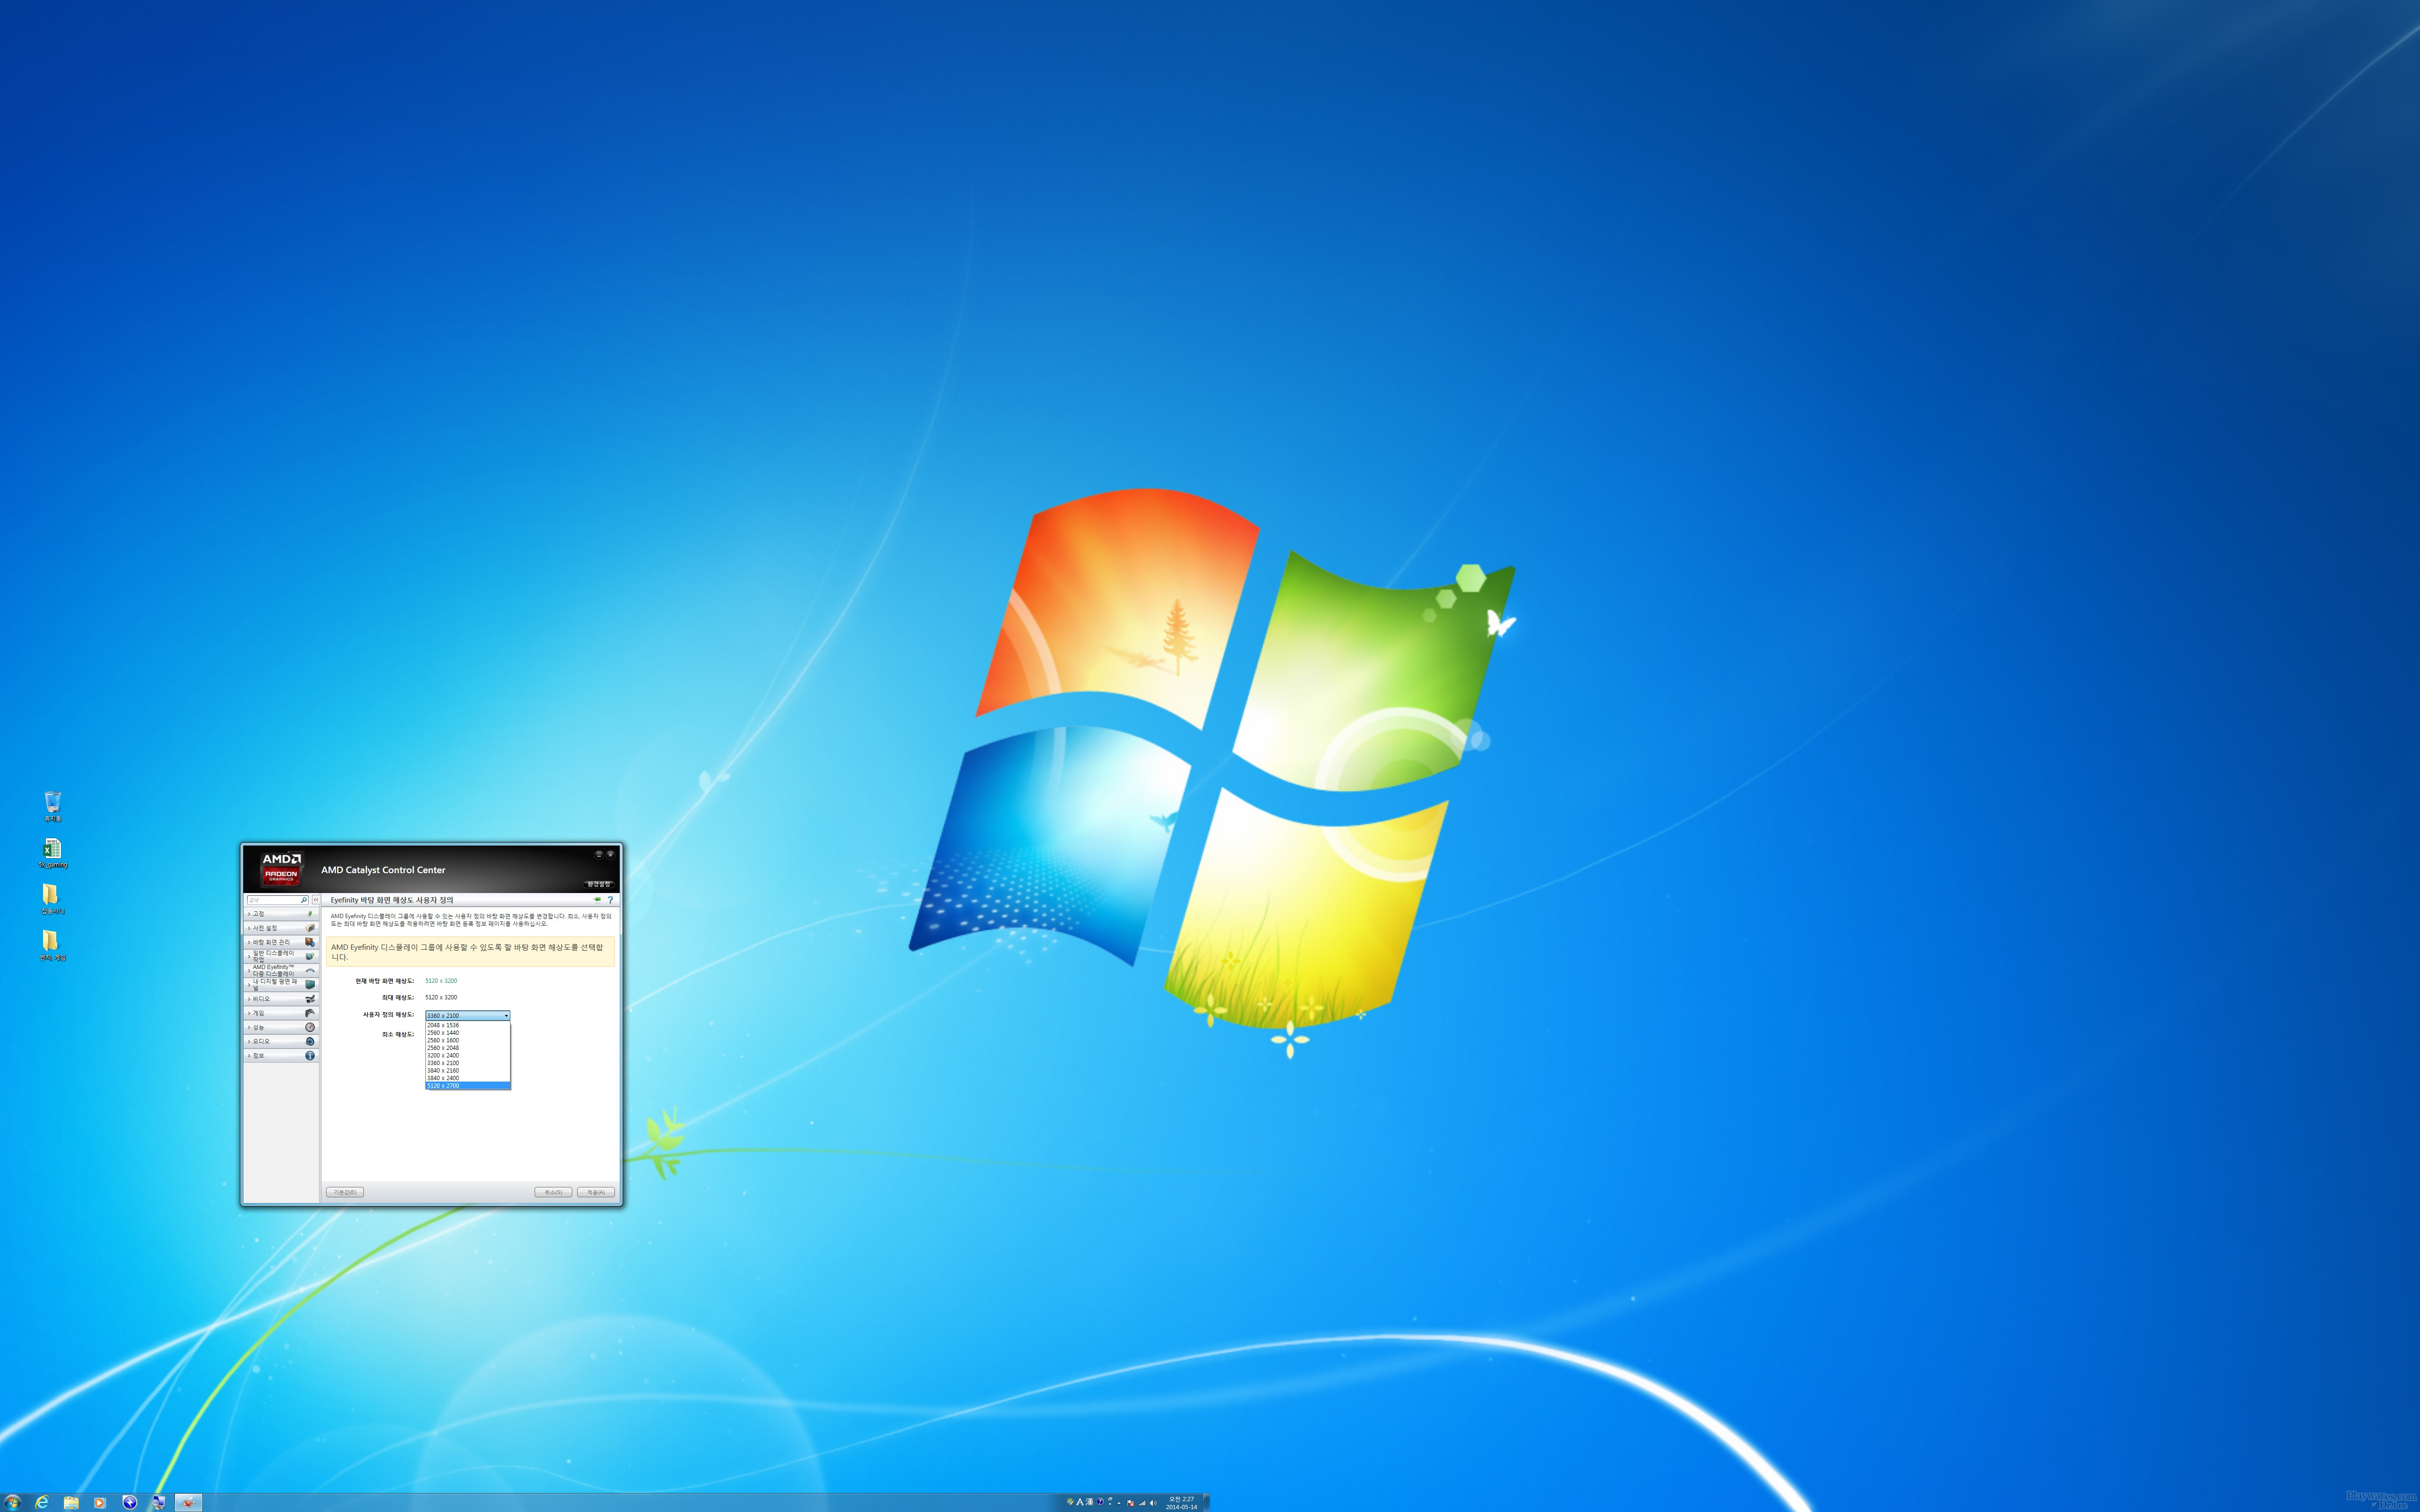This screenshot has width=2420, height=1512.
Task: Open help via the question mark icon
Action: coord(611,900)
